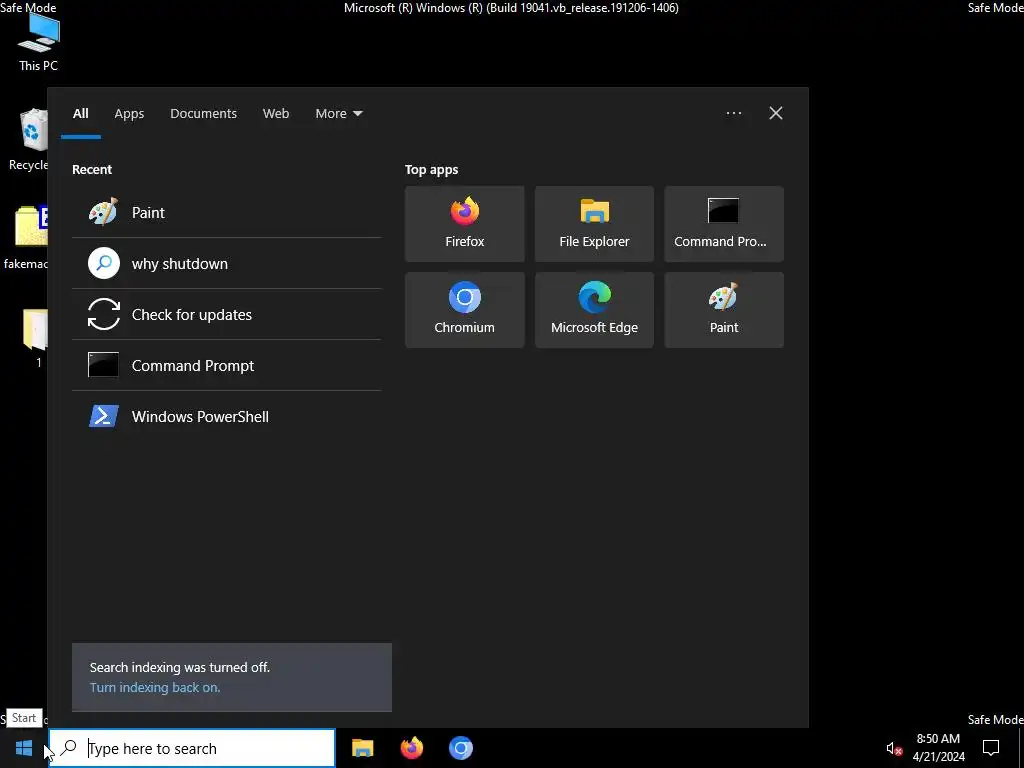Image resolution: width=1024 pixels, height=768 pixels.
Task: Click the magnifier icon in search box
Action: 68,748
